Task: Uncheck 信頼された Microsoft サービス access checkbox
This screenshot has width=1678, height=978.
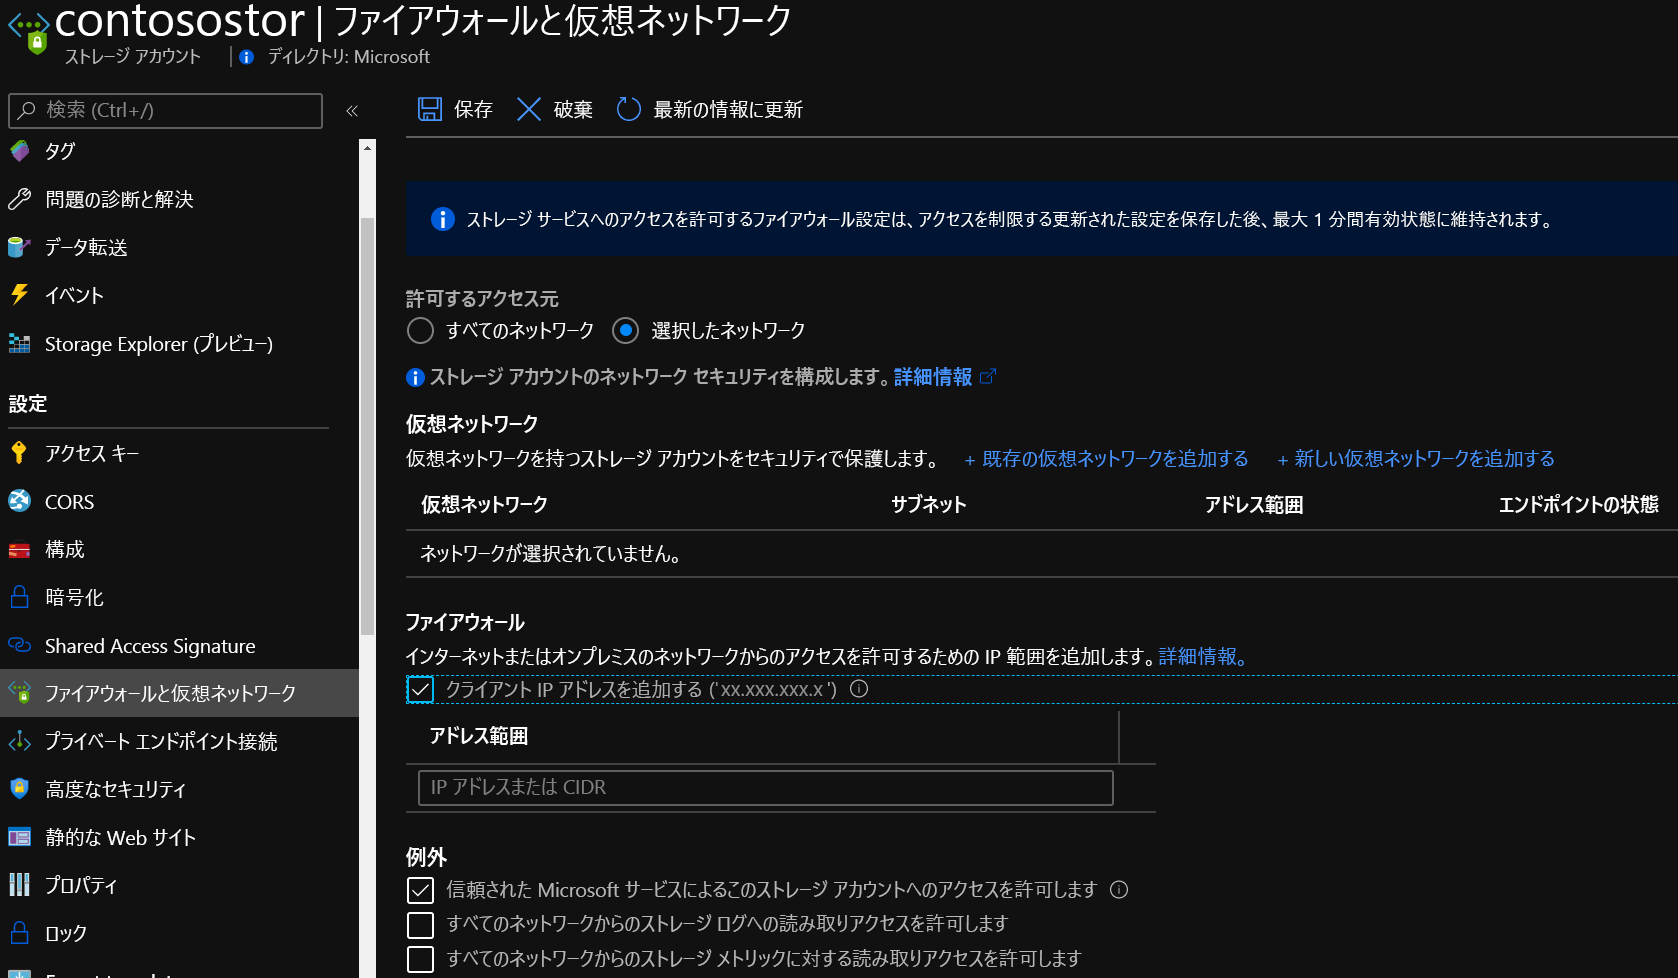Action: pyautogui.click(x=421, y=890)
